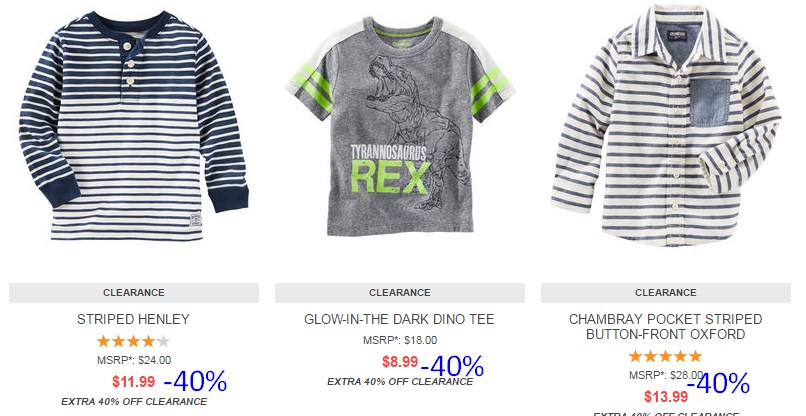Click EXTRA 40% OFF CLEARANCE under dino tee
The height and width of the screenshot is (416, 806).
400,382
